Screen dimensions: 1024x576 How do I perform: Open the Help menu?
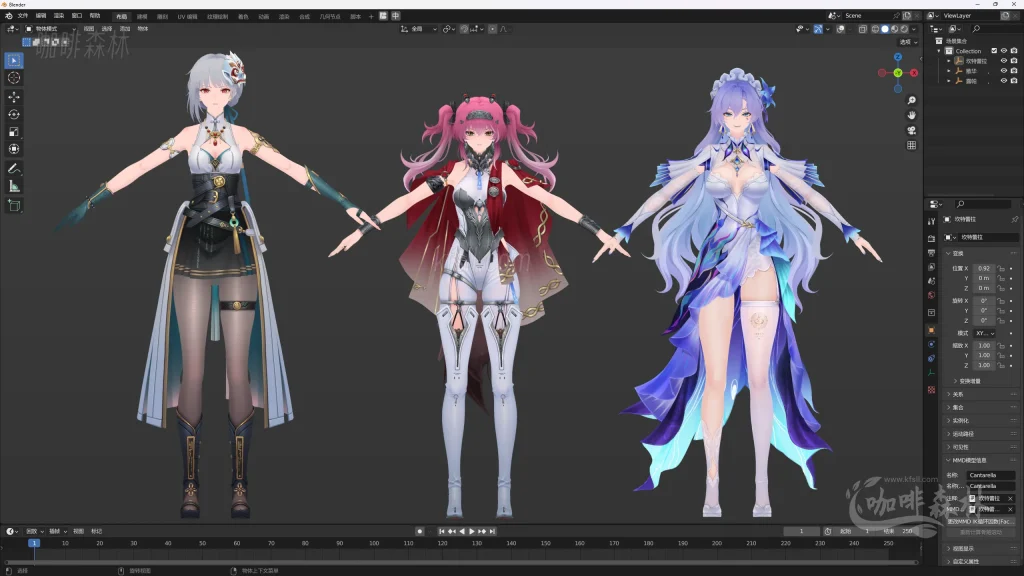coord(95,16)
